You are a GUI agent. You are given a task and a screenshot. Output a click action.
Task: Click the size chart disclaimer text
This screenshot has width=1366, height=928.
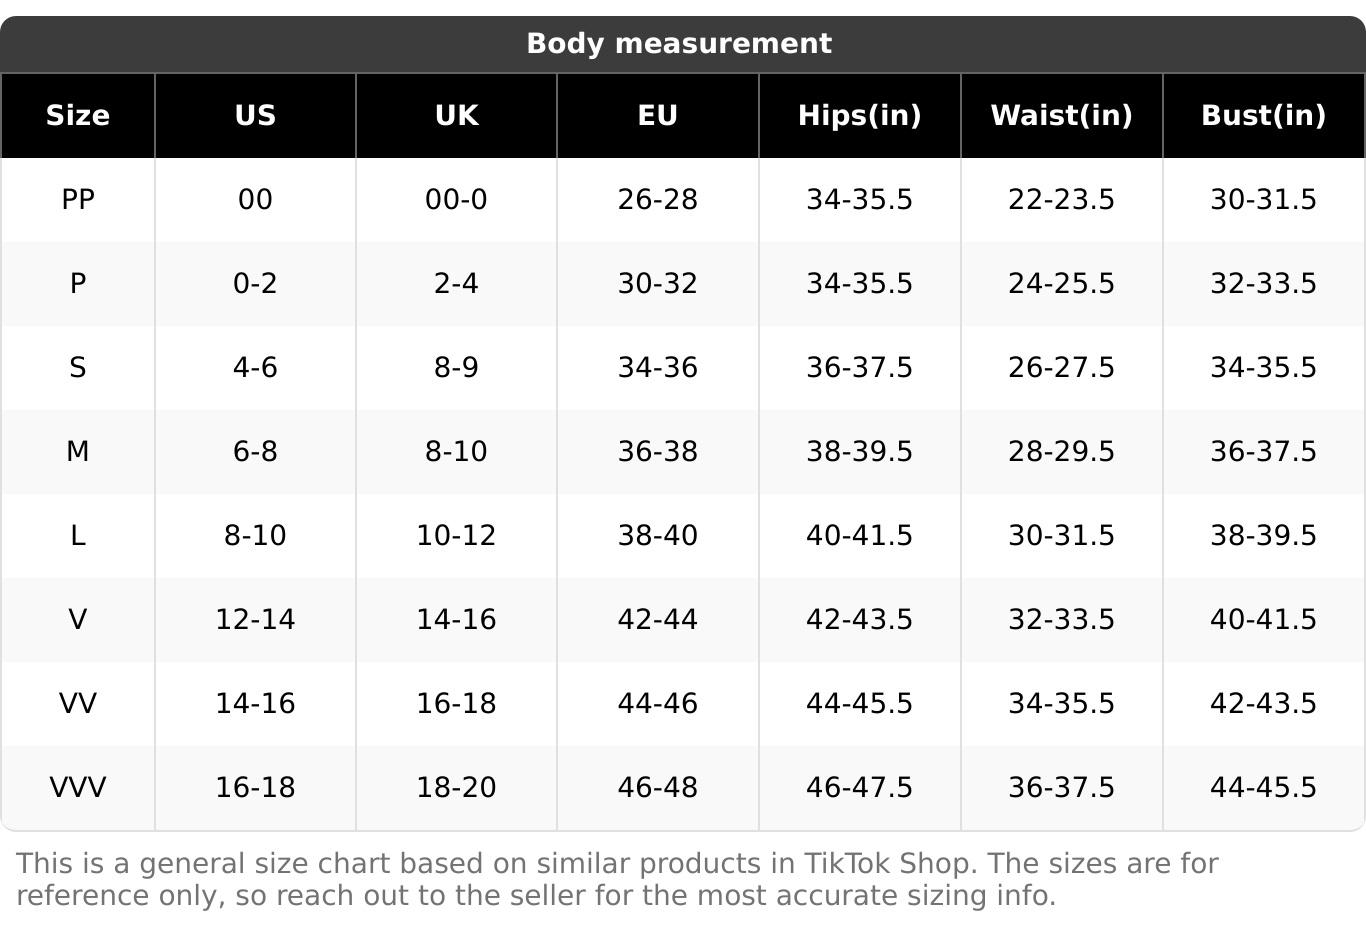coord(617,879)
